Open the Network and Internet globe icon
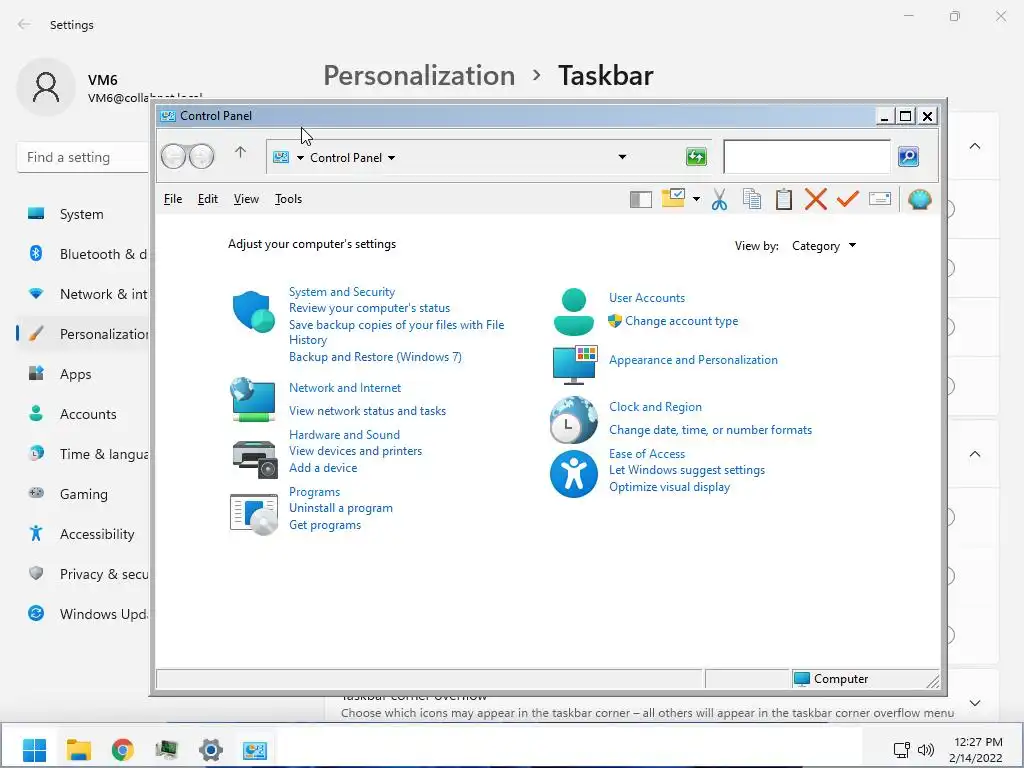This screenshot has height=768, width=1024. click(253, 400)
